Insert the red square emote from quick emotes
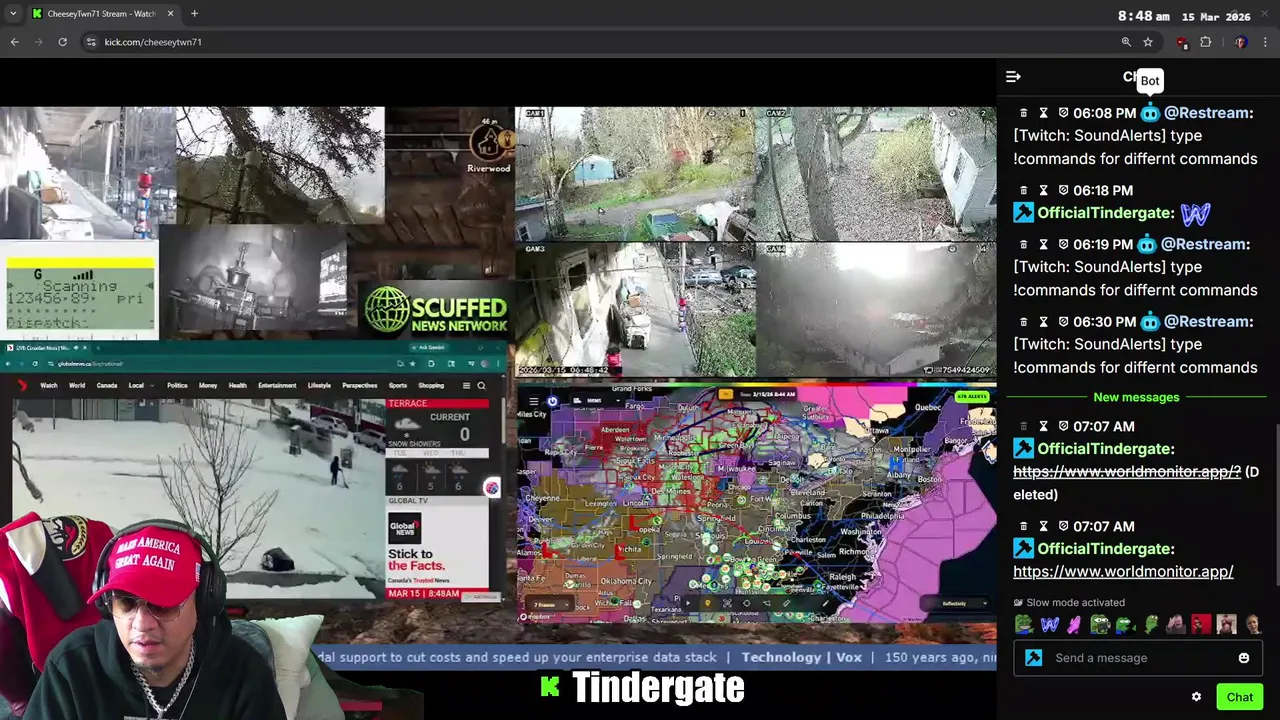Image resolution: width=1280 pixels, height=720 pixels. [1201, 625]
